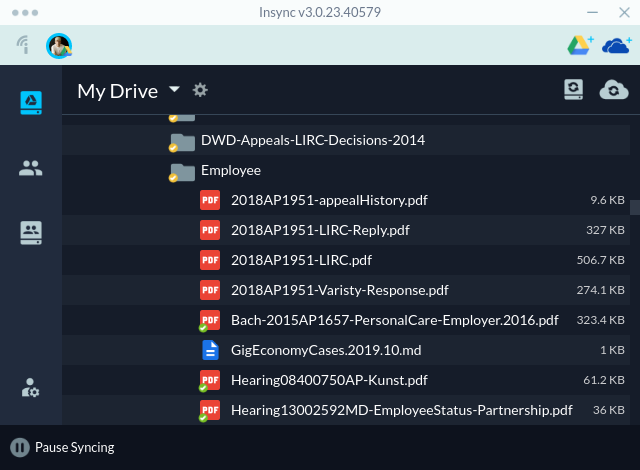The width and height of the screenshot is (640, 470).
Task: Select 2018AP1951-appealHistory.pdf file name
Action: pyautogui.click(x=329, y=200)
